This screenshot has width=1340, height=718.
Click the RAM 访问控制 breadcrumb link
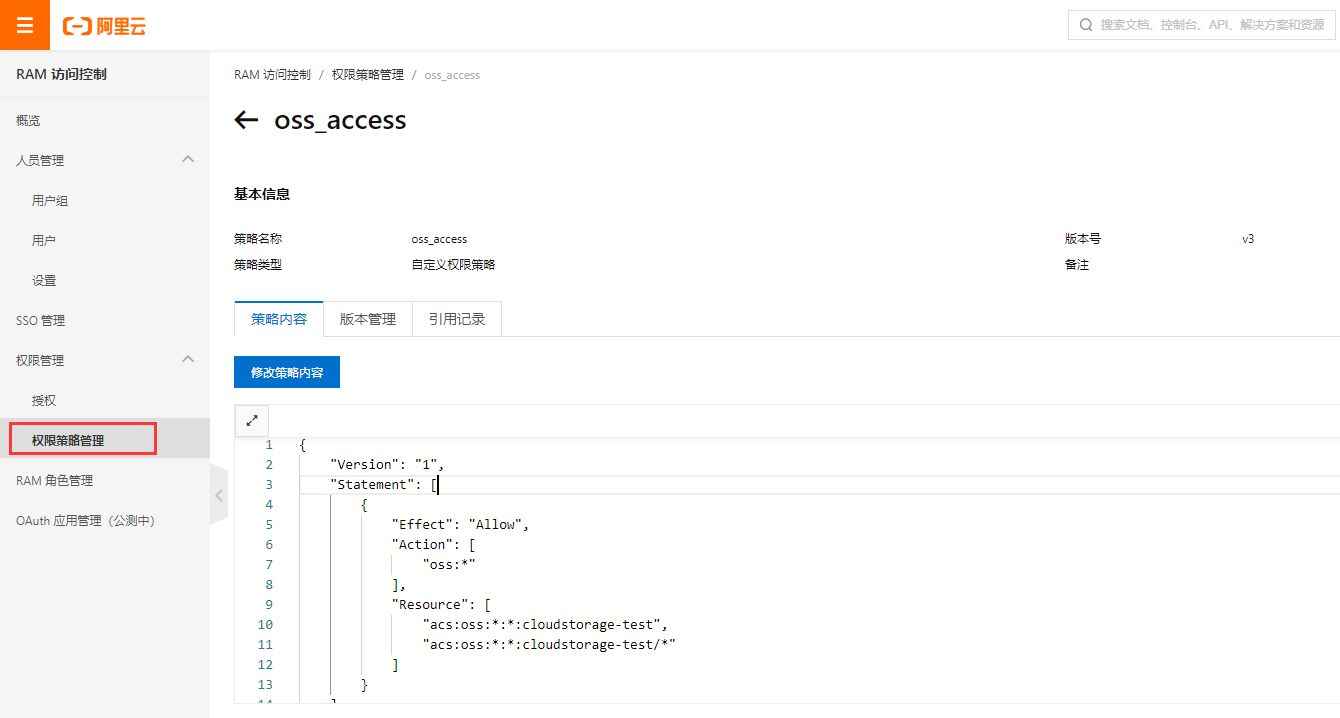[x=272, y=75]
